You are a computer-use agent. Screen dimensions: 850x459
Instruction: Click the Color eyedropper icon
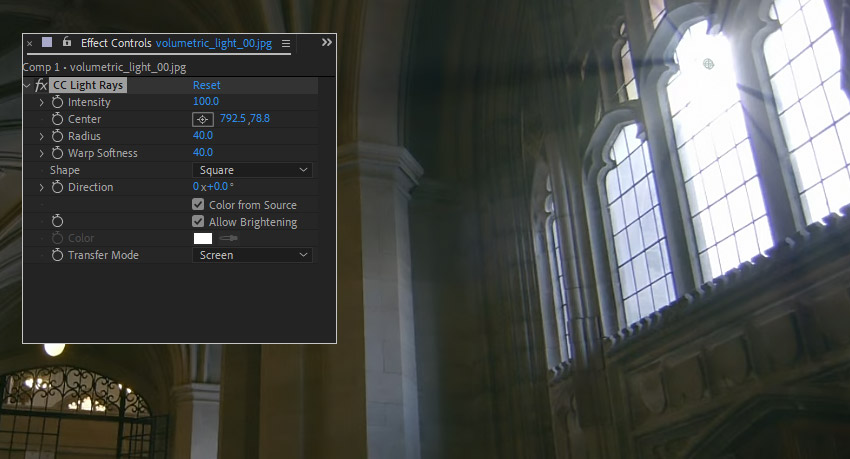click(x=228, y=238)
